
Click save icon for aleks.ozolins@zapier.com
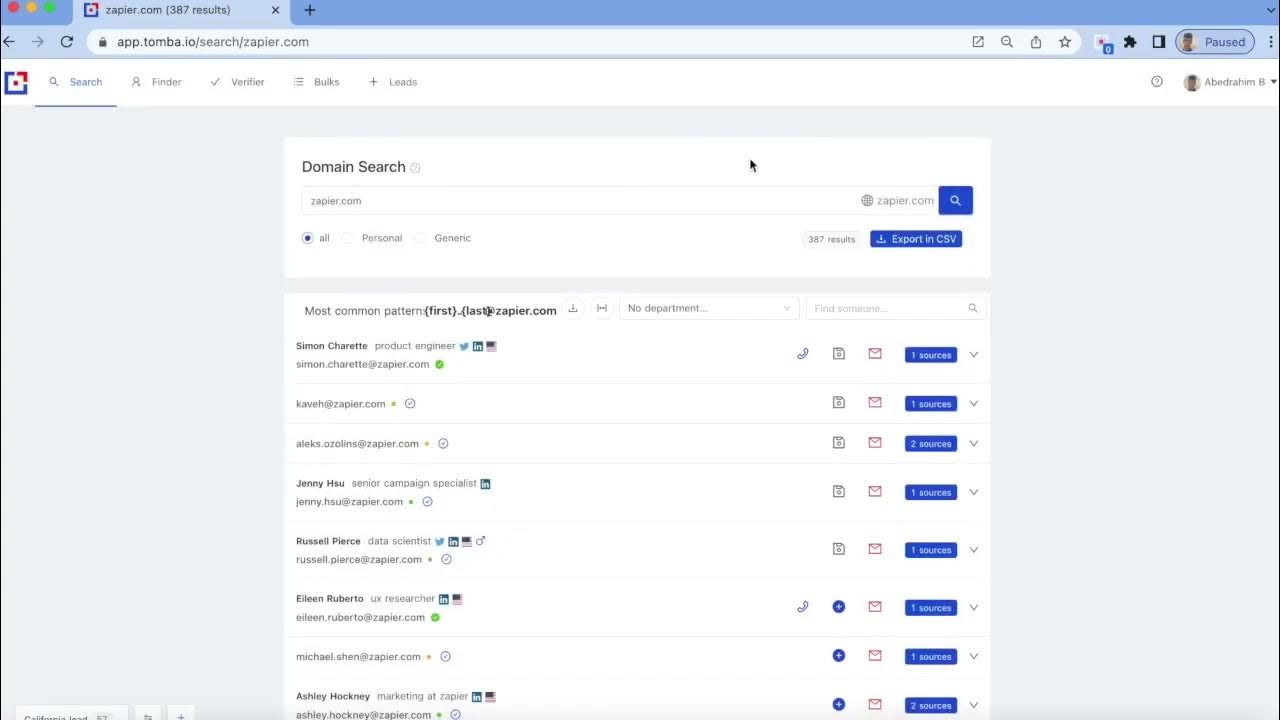839,443
